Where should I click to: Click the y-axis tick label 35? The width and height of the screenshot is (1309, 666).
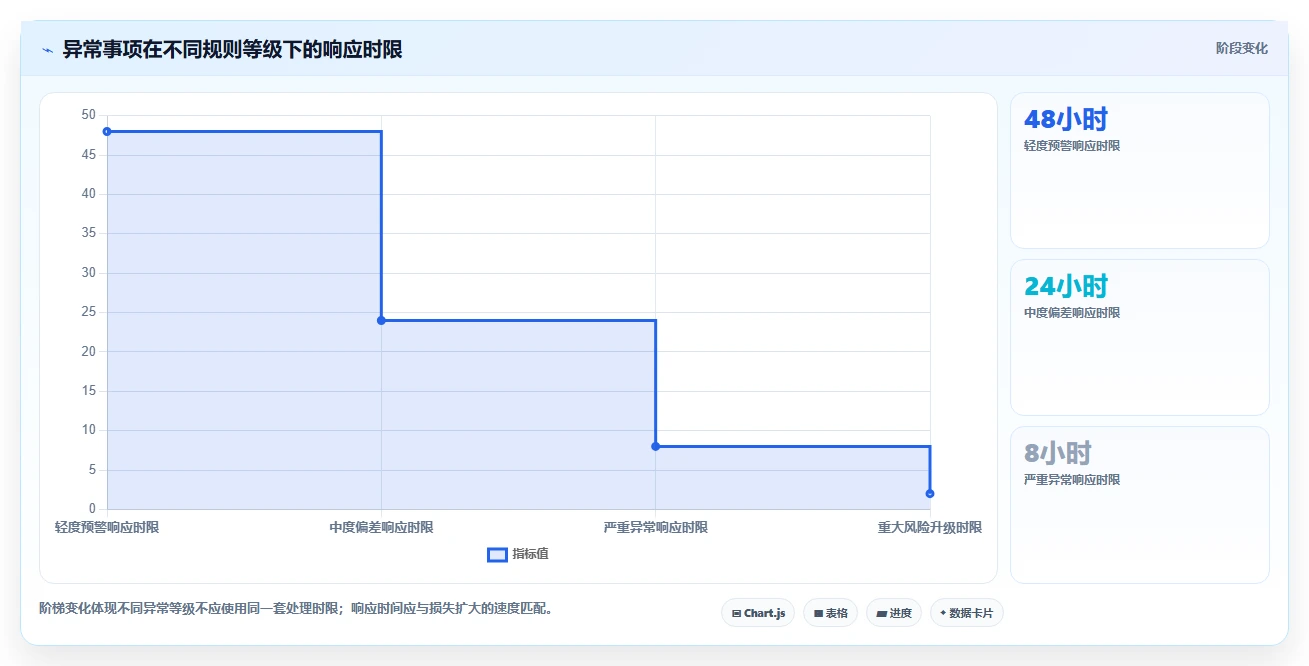(x=89, y=233)
